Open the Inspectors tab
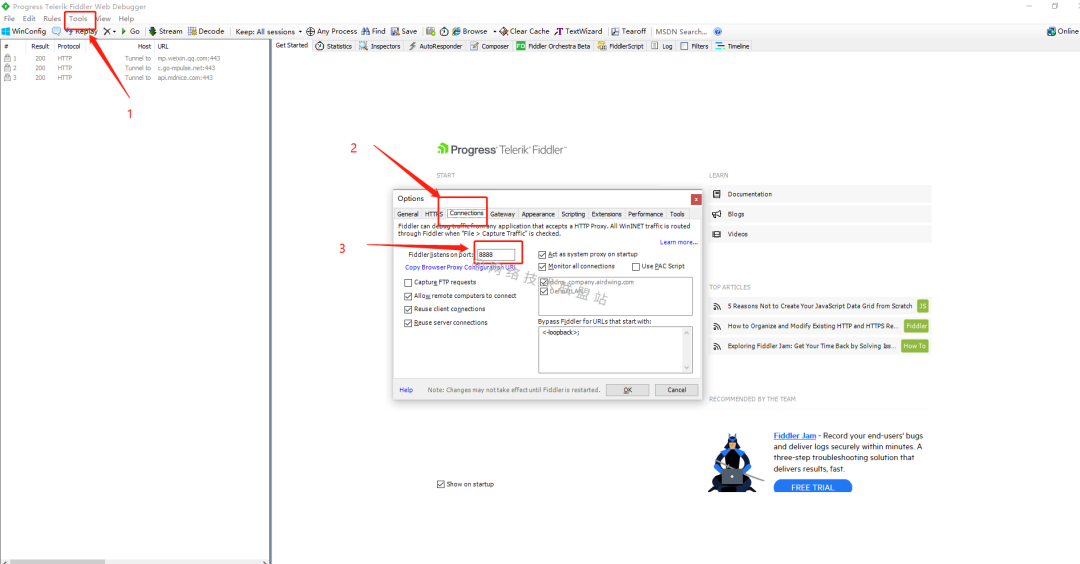1080x564 pixels. (380, 46)
